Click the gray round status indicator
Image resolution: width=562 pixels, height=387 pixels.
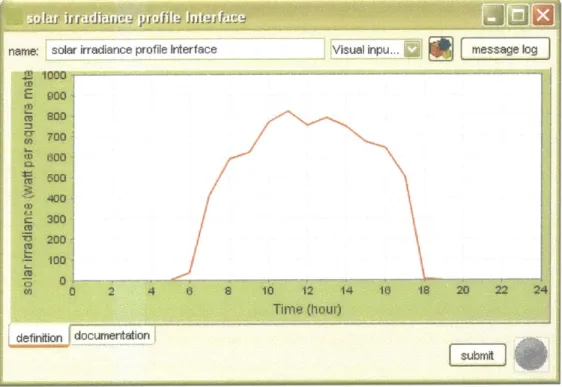coord(531,354)
